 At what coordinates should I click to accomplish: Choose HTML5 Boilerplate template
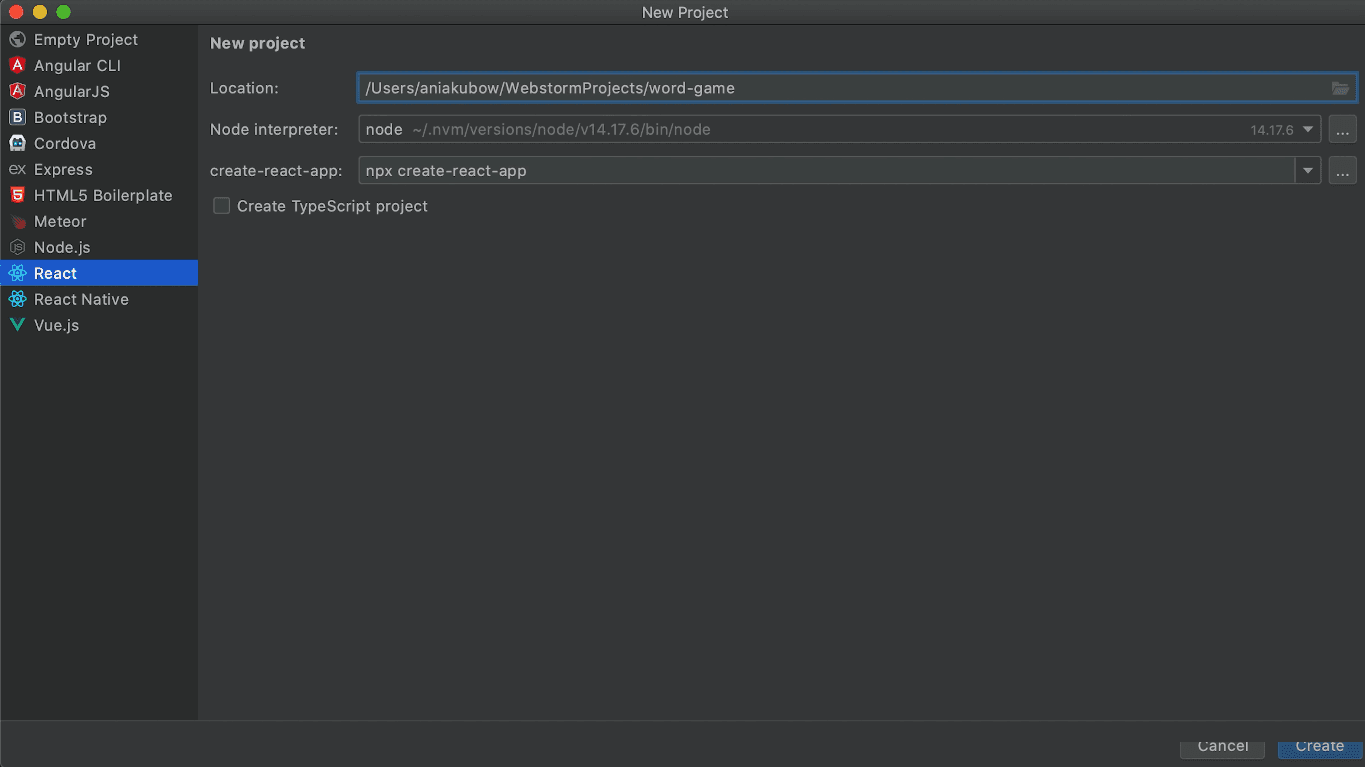click(x=99, y=196)
